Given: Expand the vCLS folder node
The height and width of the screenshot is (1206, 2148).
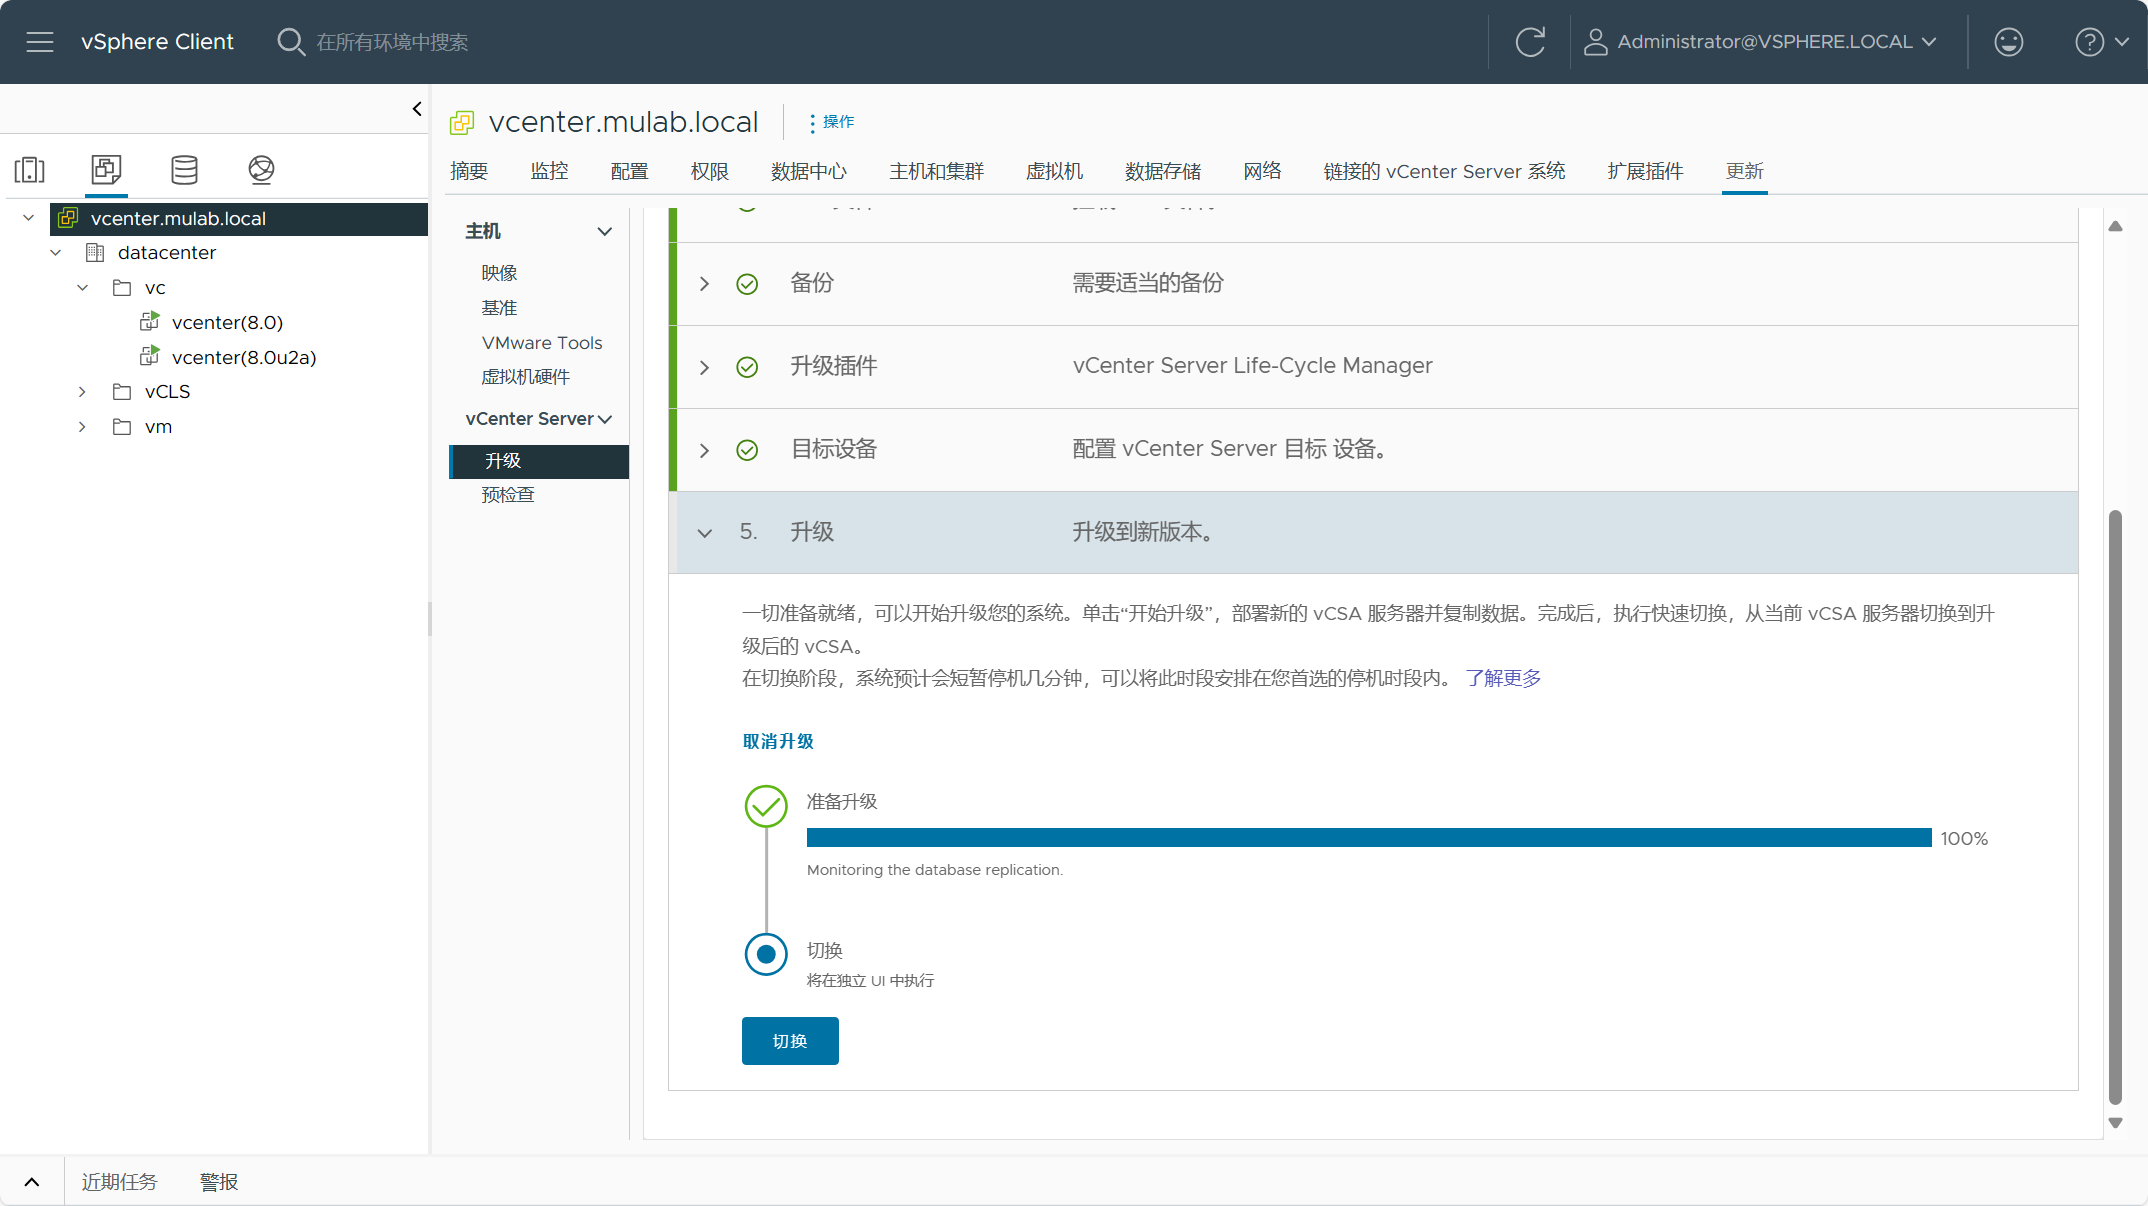Looking at the screenshot, I should [83, 392].
